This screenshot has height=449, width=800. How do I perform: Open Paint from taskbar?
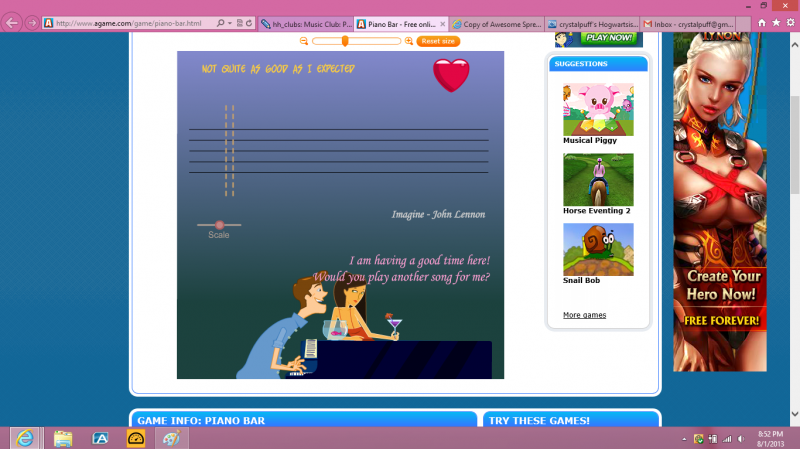tap(171, 438)
